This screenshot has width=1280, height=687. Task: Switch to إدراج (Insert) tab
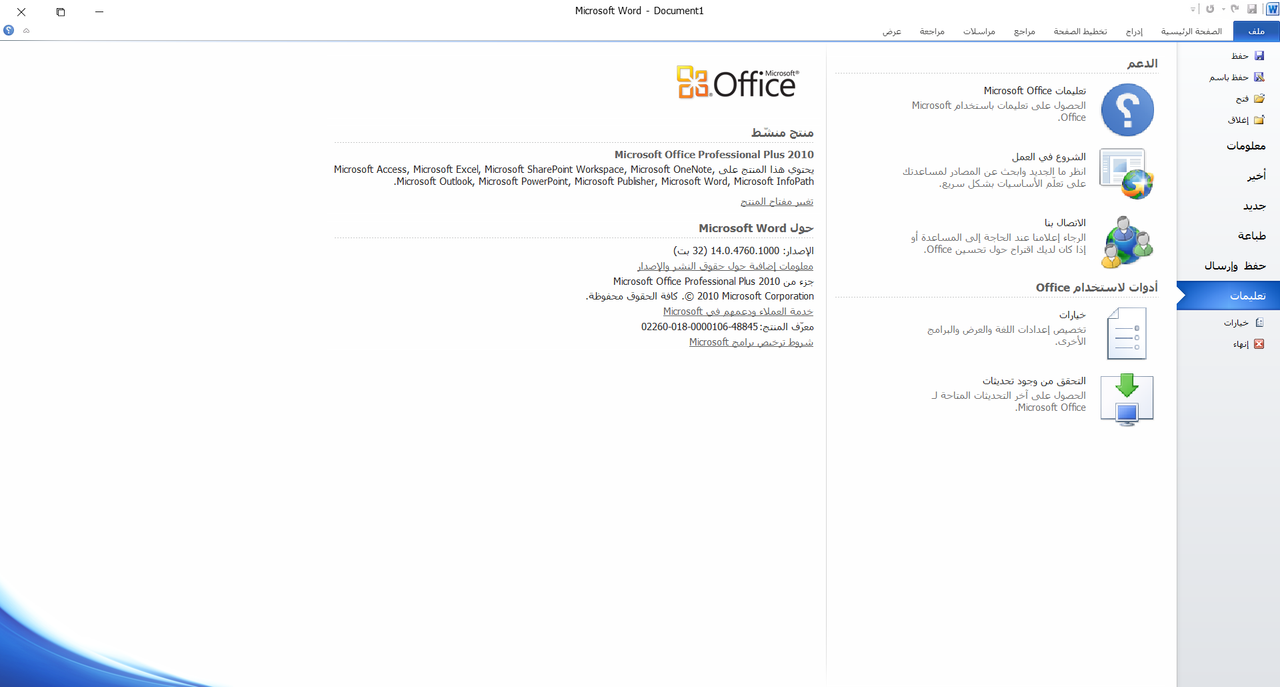pos(1134,31)
